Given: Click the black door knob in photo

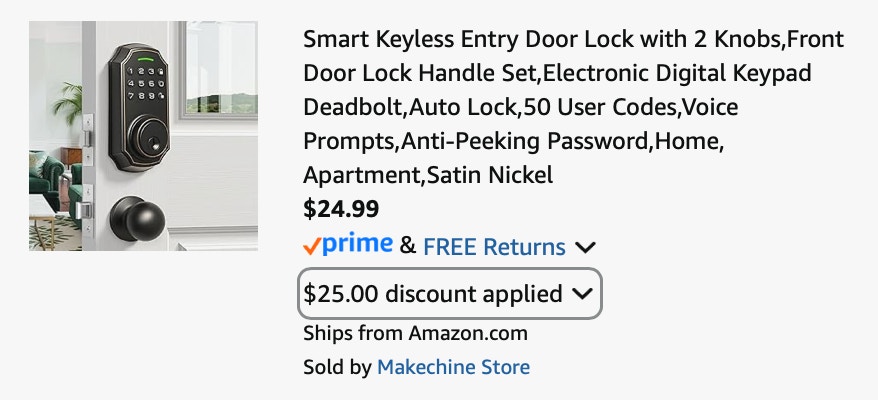Looking at the screenshot, I should point(137,218).
